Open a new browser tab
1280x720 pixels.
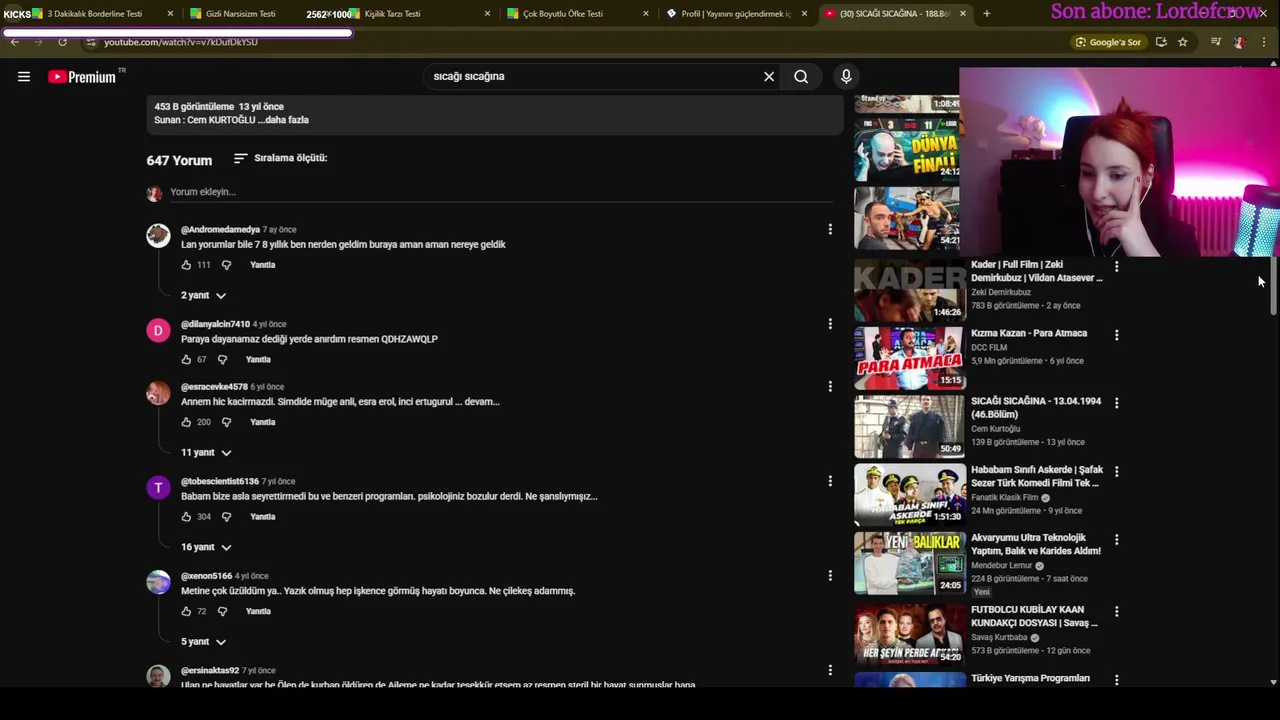tap(987, 14)
